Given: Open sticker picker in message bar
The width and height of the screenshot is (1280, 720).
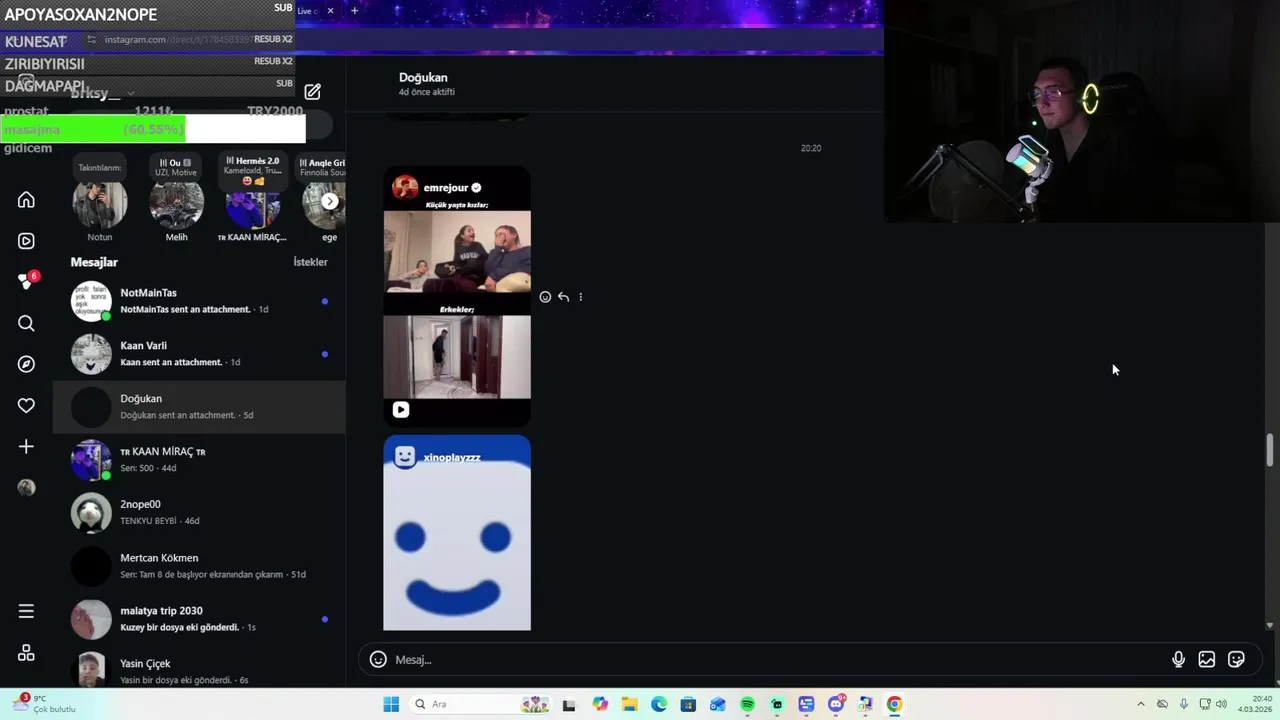Looking at the screenshot, I should click(x=1236, y=659).
